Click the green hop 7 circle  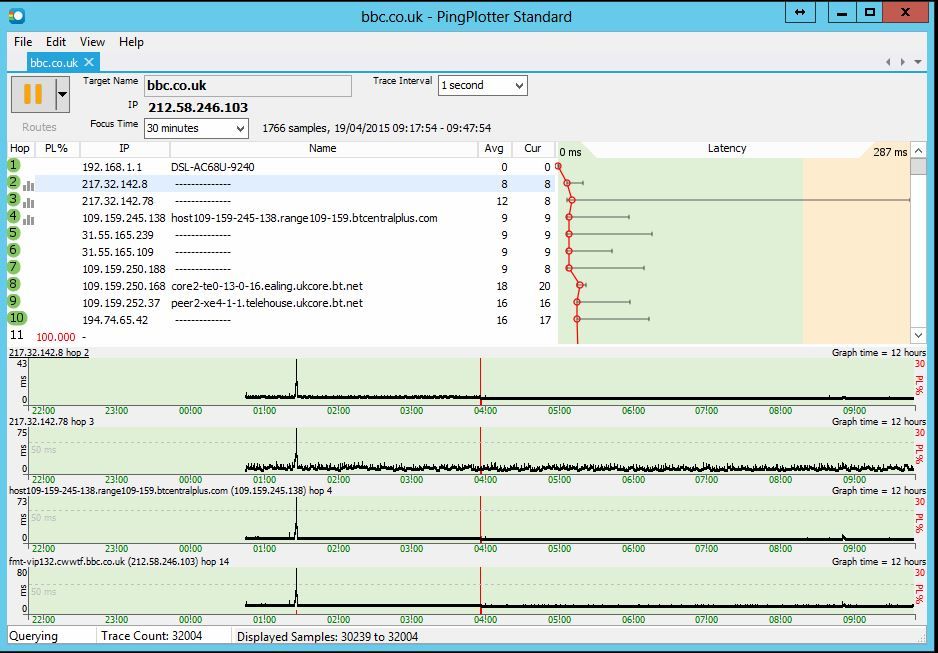click(14, 267)
